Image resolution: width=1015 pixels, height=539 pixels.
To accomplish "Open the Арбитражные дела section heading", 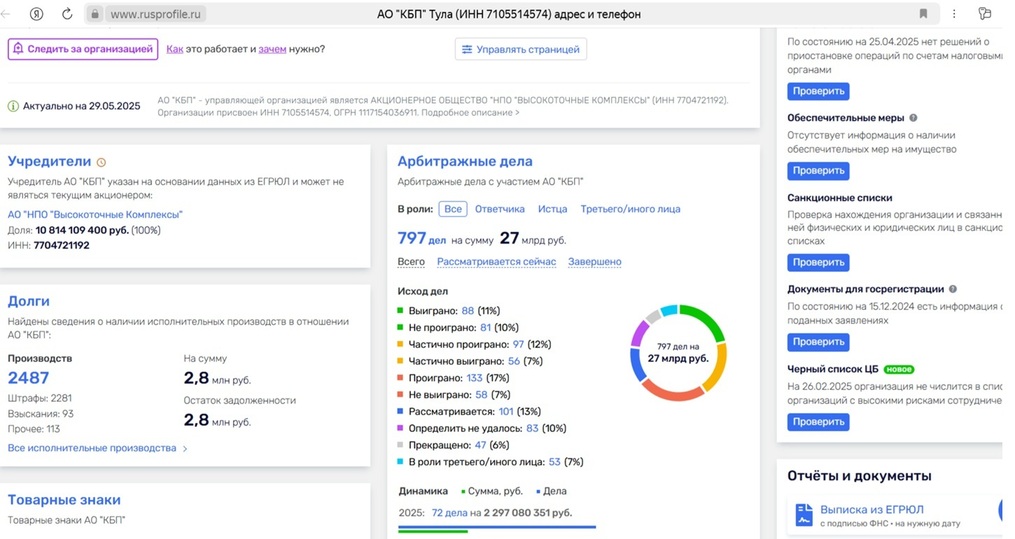I will click(x=465, y=162).
